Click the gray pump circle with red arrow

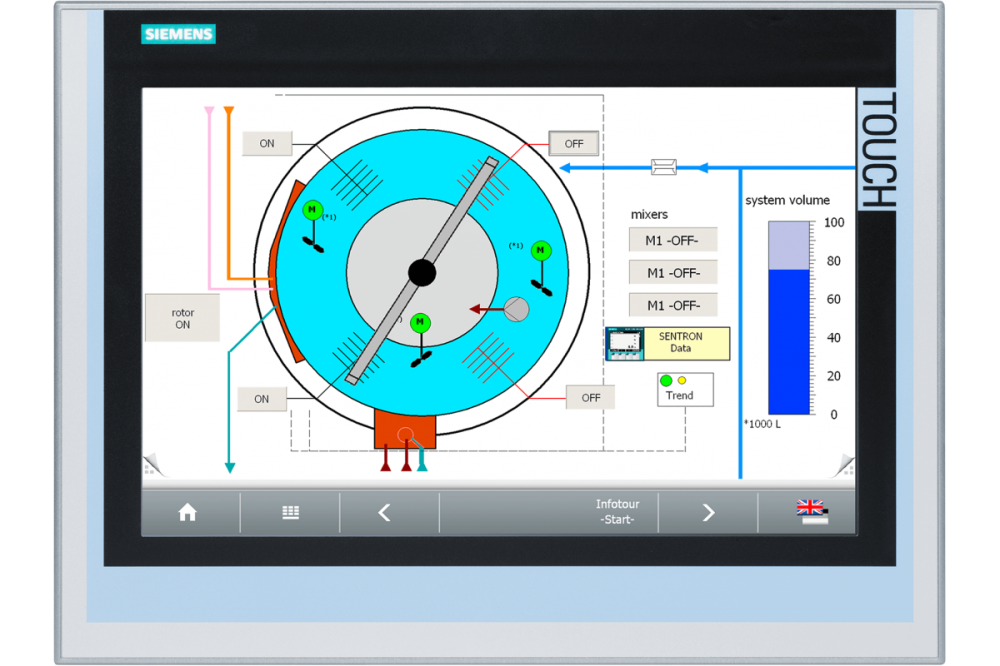point(516,309)
